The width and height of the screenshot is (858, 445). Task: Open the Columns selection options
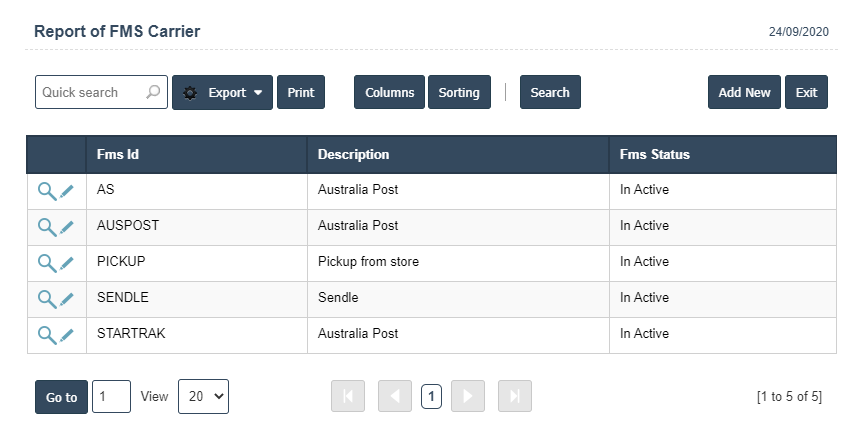[389, 92]
